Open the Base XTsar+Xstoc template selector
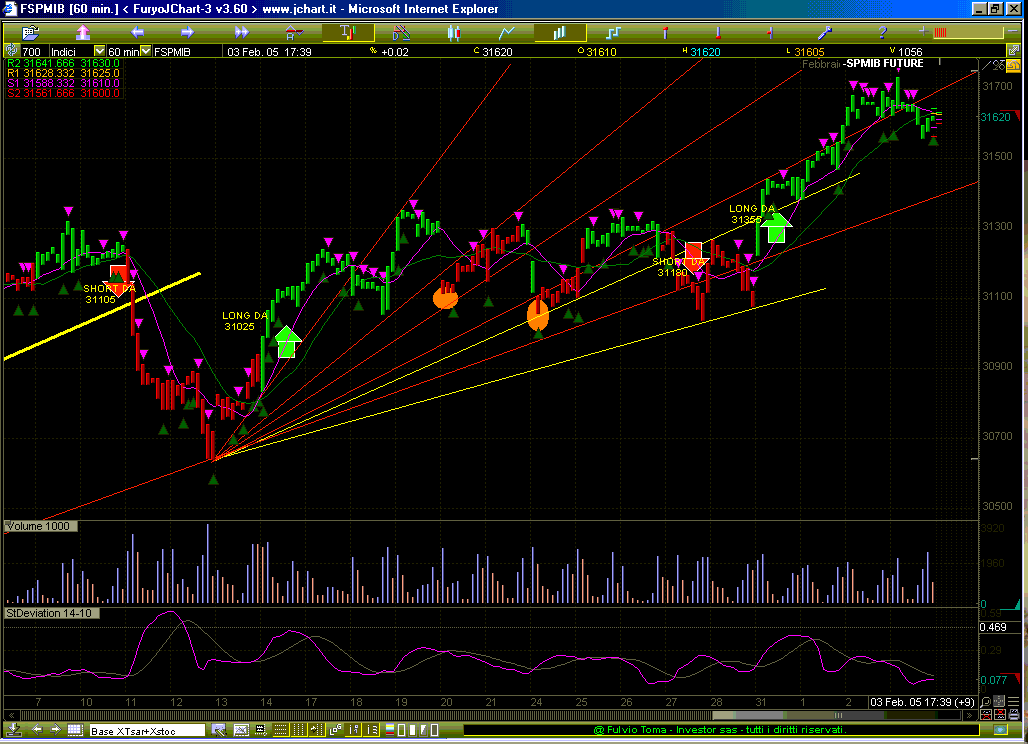This screenshot has width=1028, height=744. 147,731
